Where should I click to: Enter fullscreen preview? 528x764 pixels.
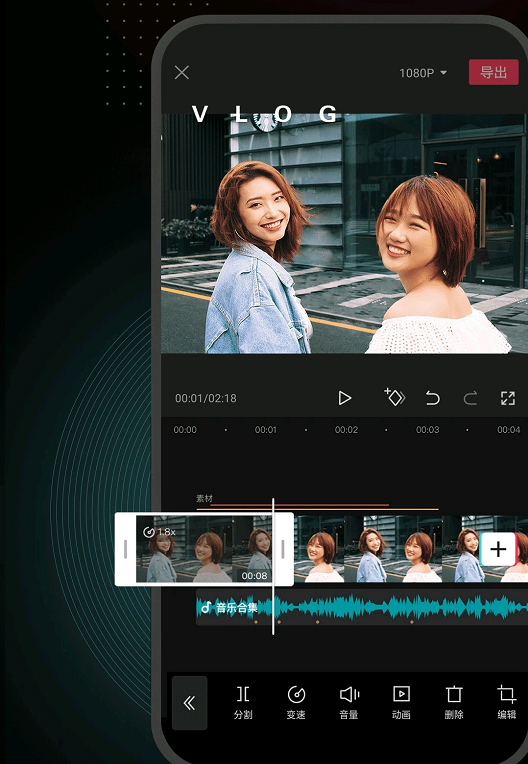click(x=508, y=398)
